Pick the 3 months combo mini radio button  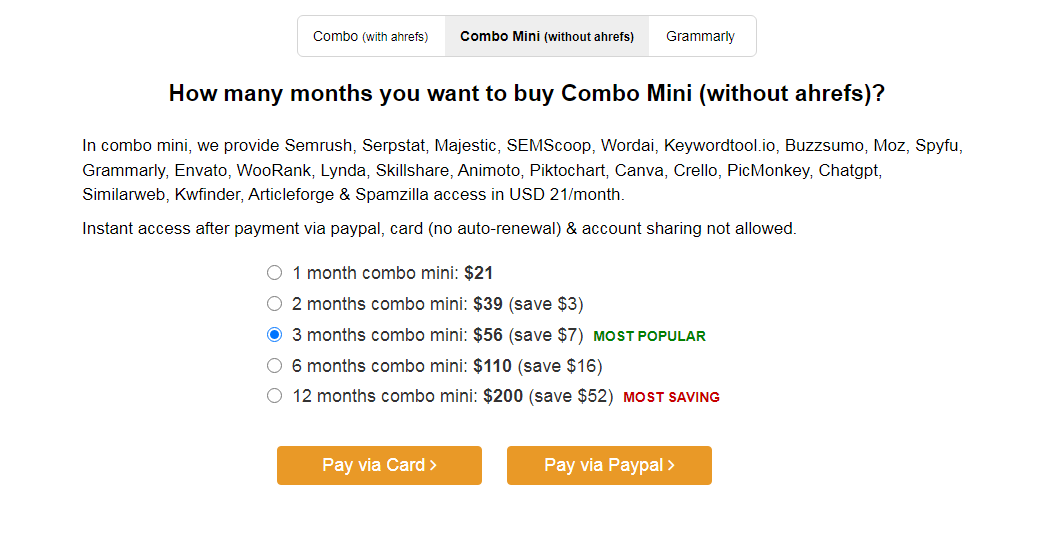(x=275, y=335)
